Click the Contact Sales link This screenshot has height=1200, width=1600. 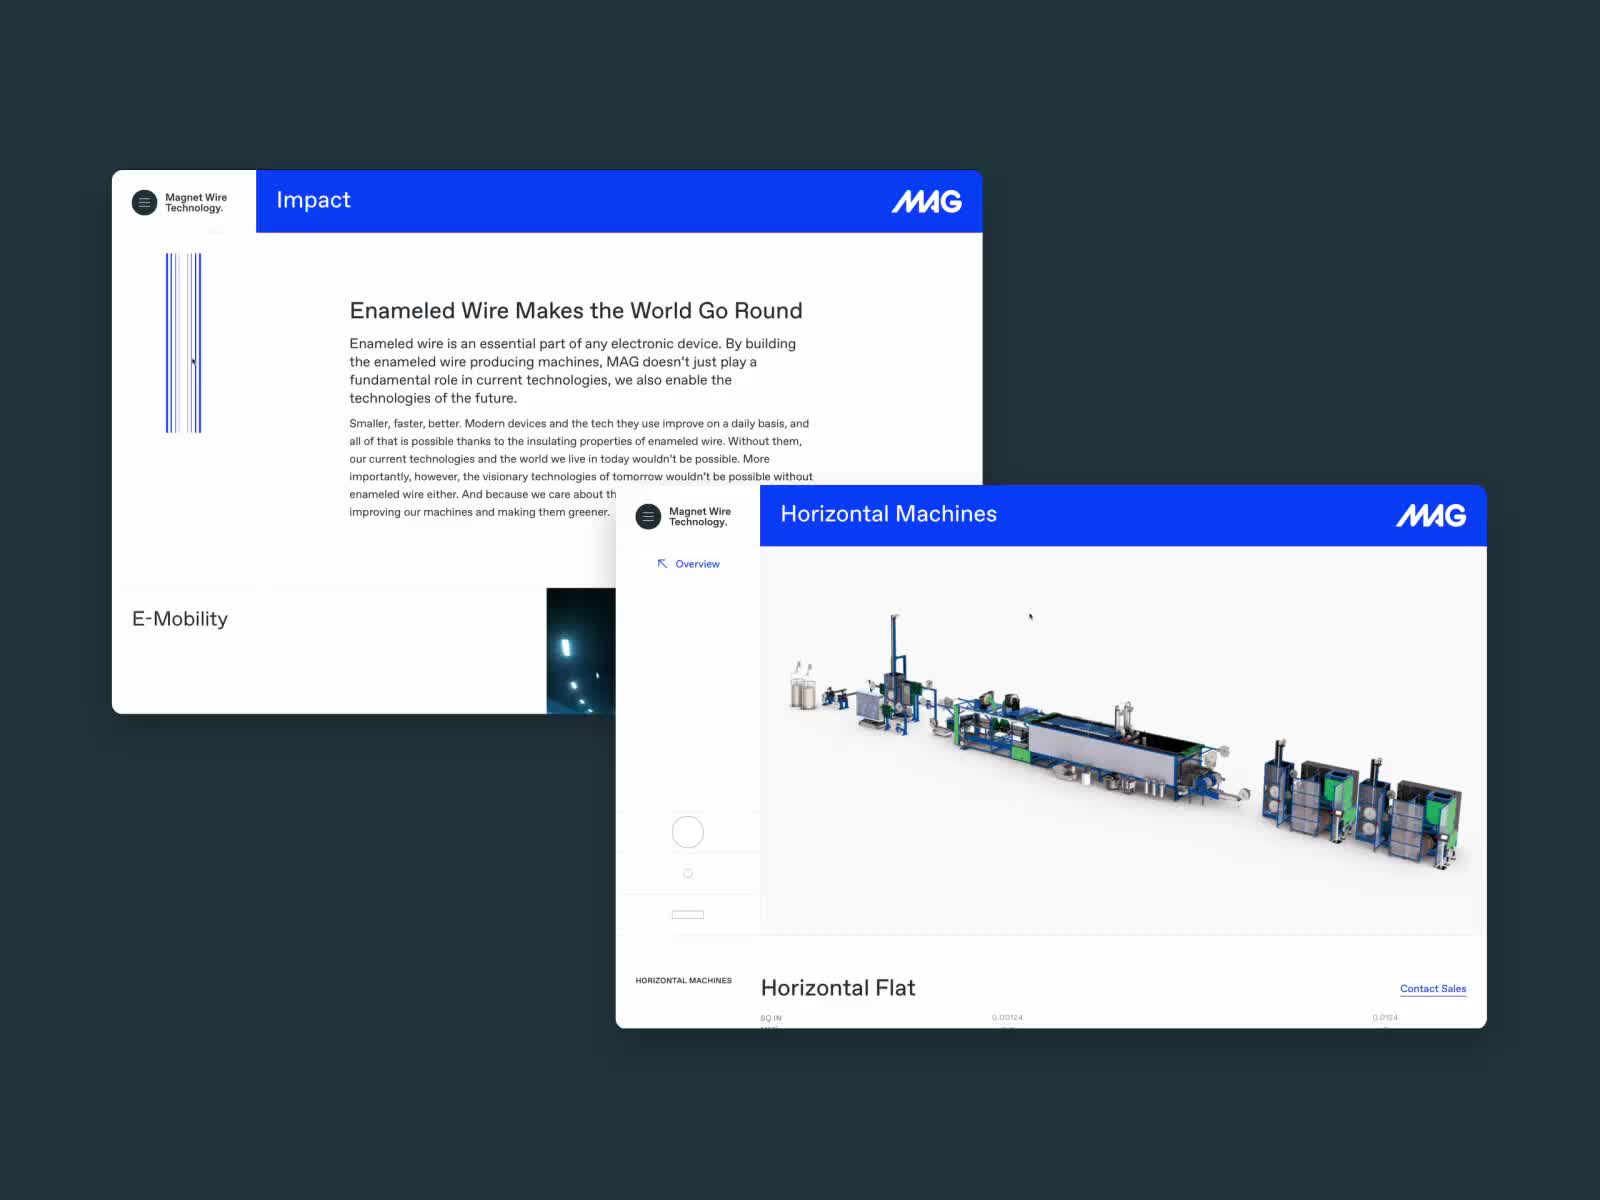[x=1433, y=988]
